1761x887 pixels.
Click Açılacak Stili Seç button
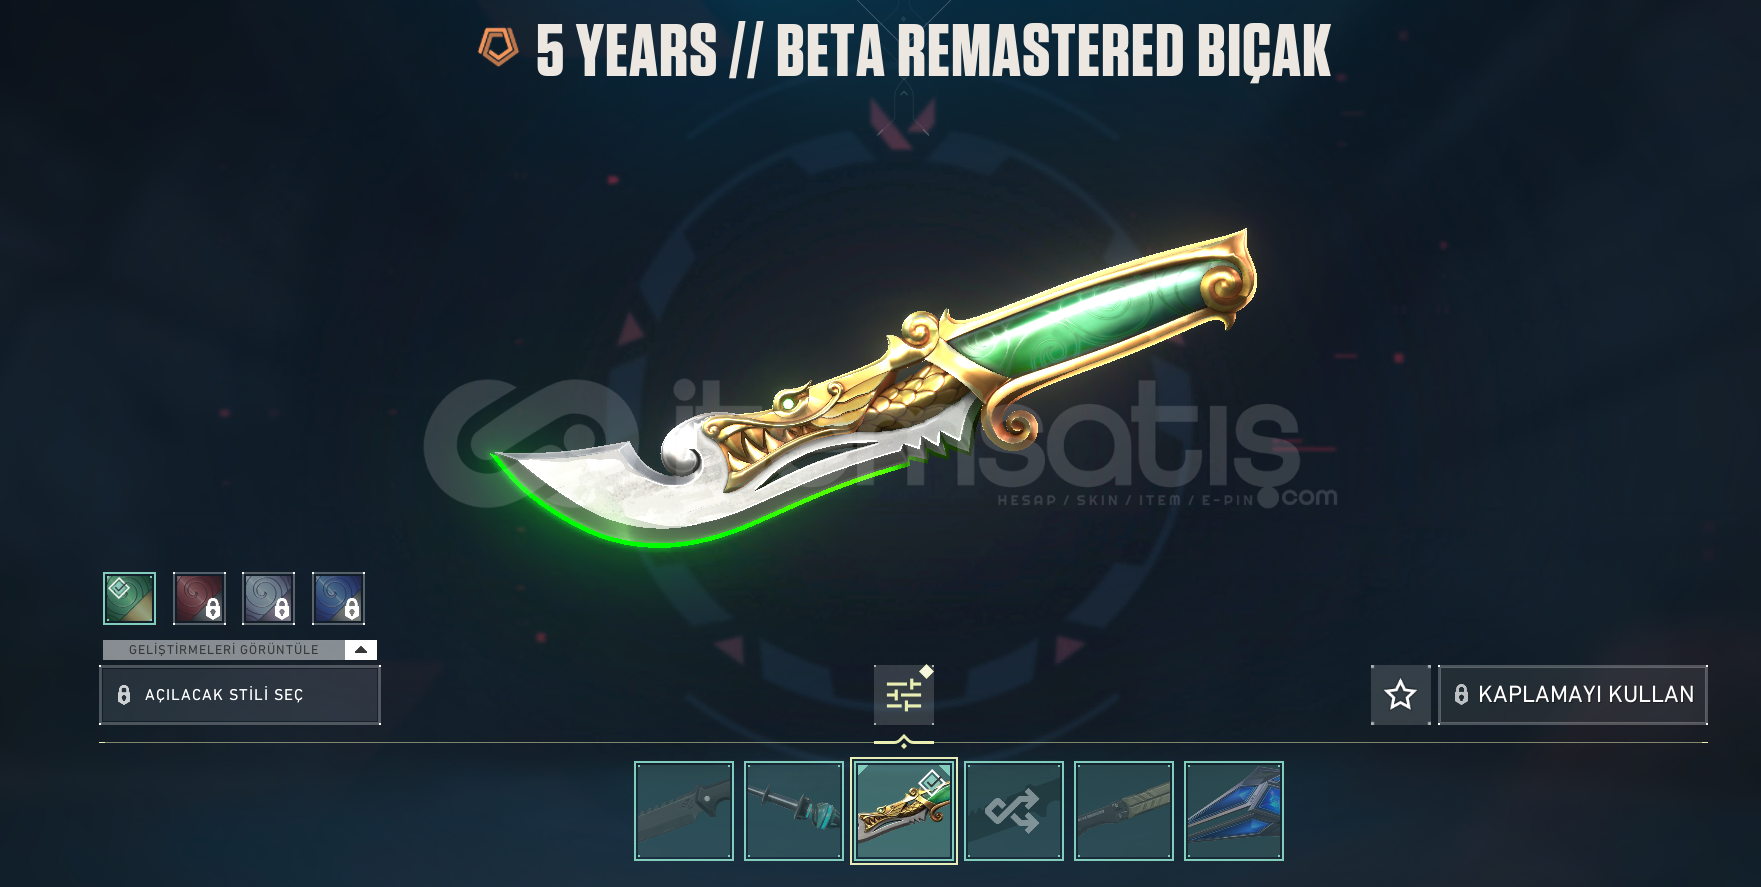240,695
